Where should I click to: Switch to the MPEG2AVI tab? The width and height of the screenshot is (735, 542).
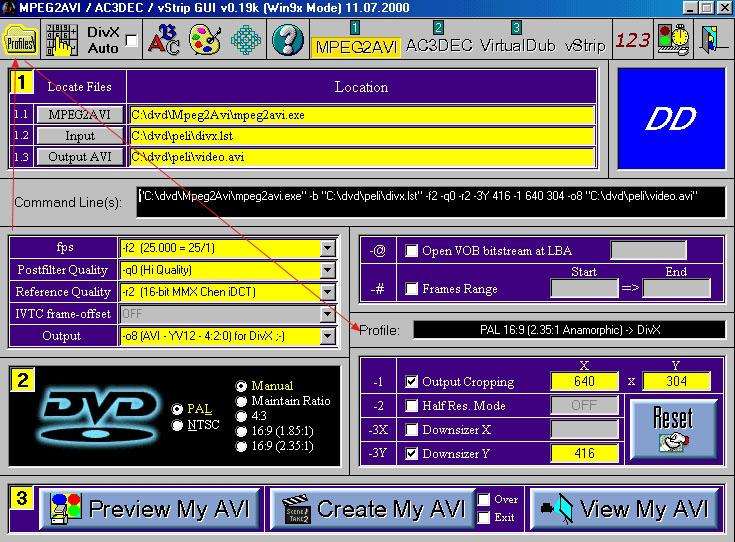[356, 47]
